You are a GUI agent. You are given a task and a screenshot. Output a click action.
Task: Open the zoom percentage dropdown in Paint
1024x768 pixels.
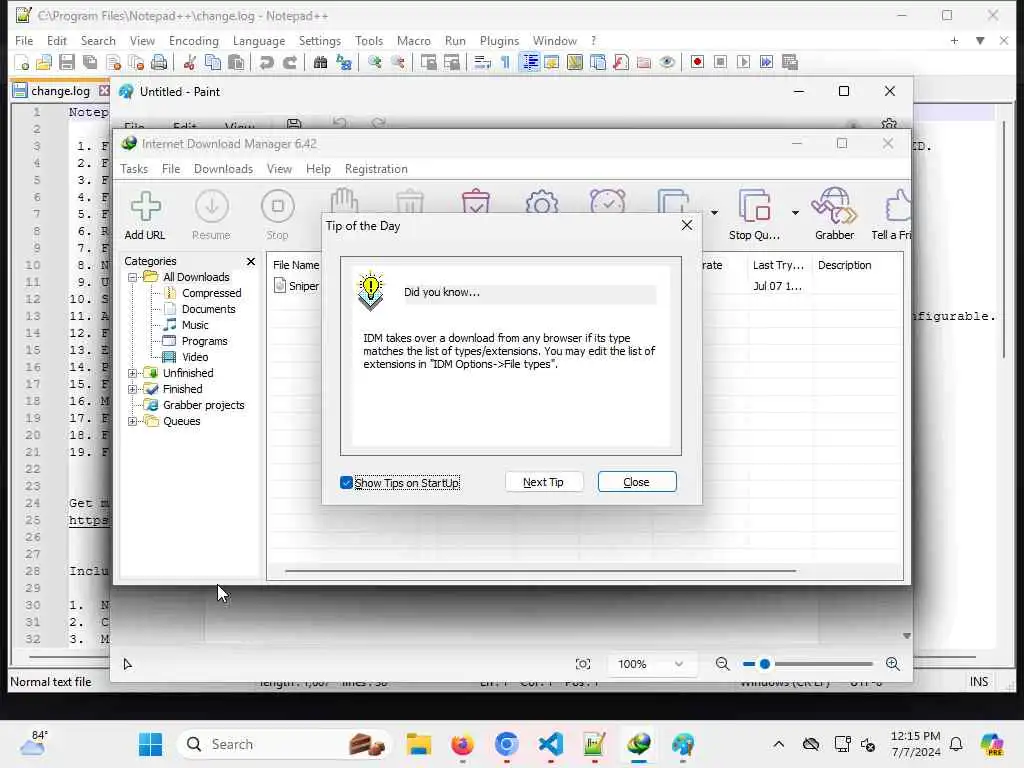[679, 664]
